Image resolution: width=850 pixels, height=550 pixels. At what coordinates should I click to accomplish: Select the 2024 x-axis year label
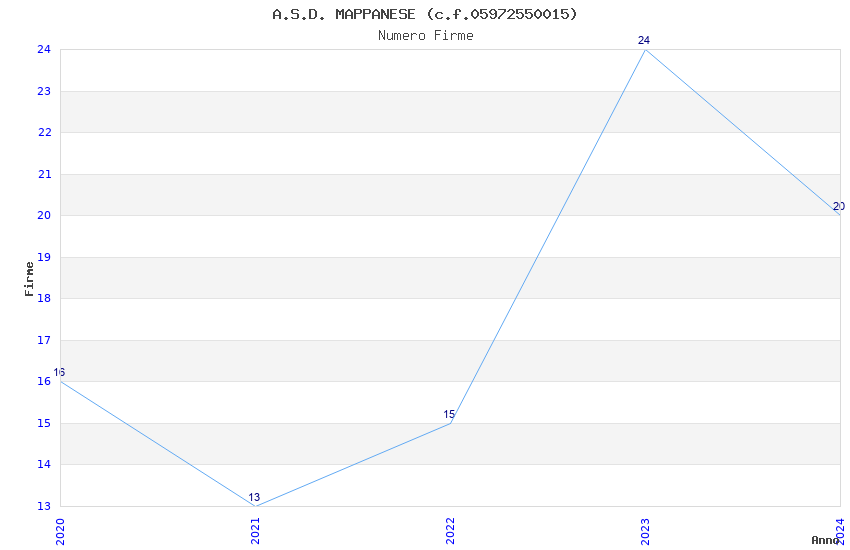pos(840,532)
